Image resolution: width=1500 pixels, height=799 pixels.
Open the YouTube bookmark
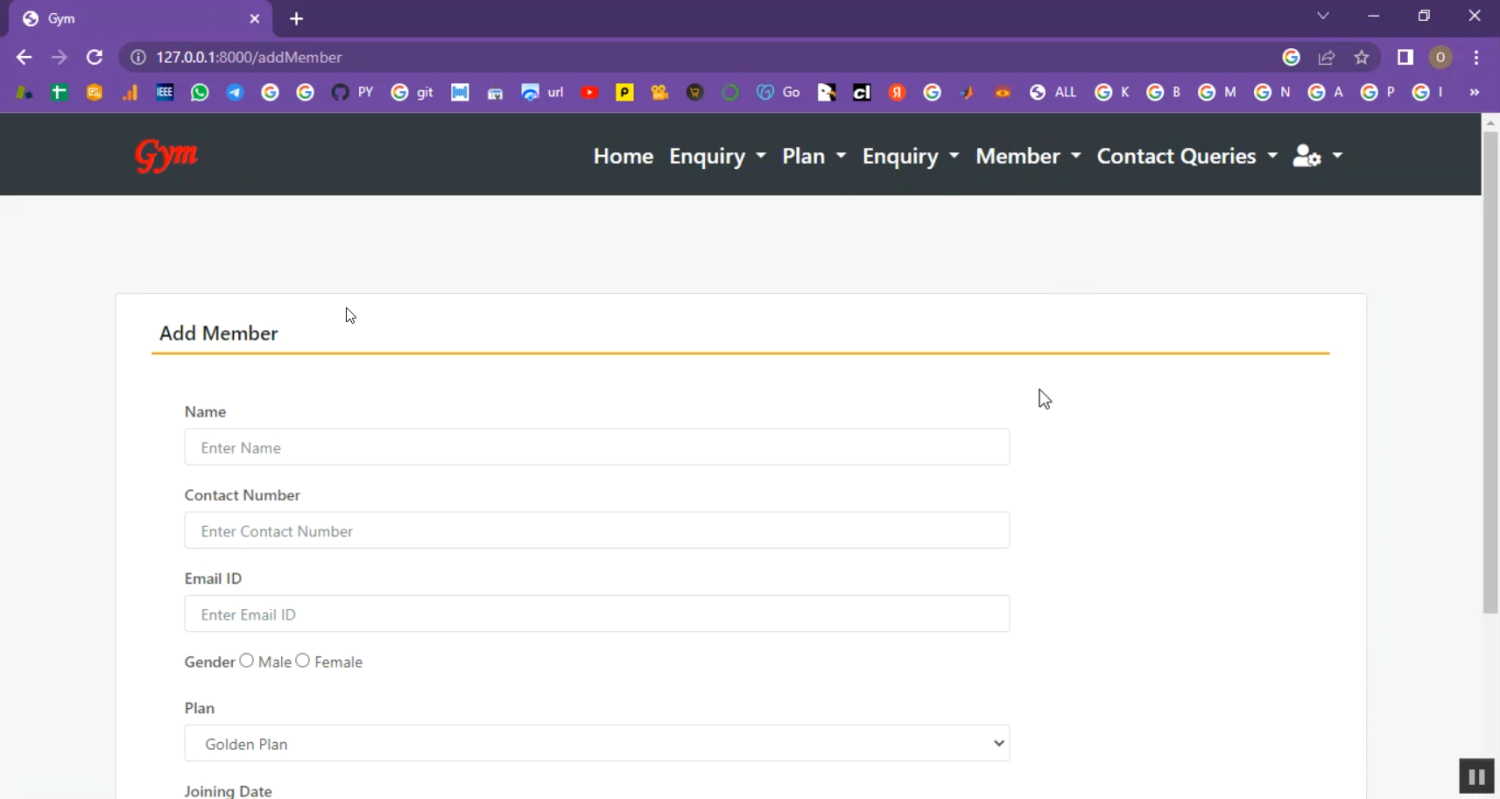pyautogui.click(x=590, y=92)
